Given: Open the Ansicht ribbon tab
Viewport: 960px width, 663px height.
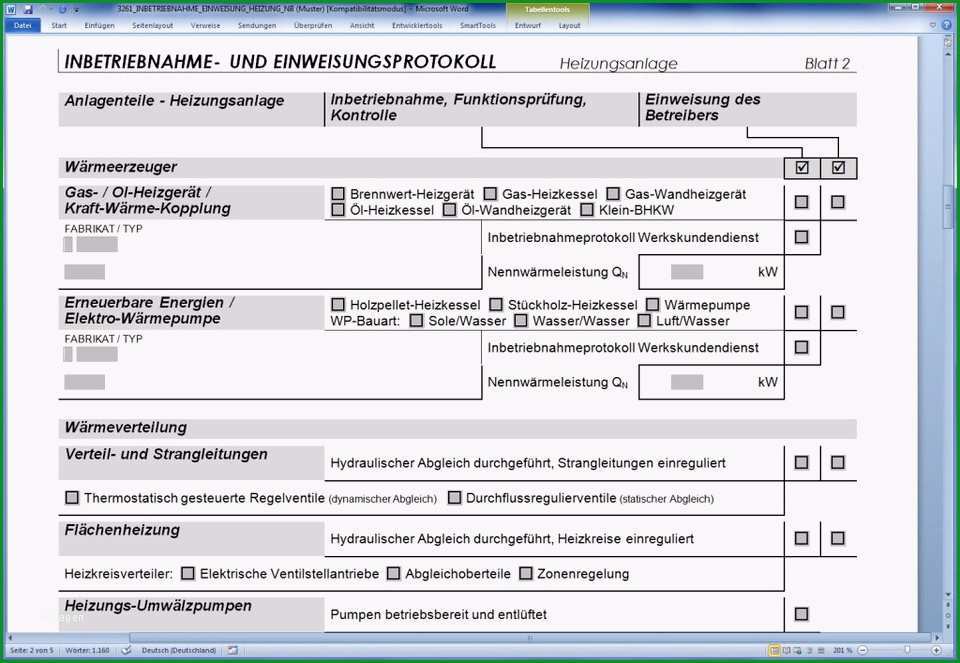Looking at the screenshot, I should point(362,25).
